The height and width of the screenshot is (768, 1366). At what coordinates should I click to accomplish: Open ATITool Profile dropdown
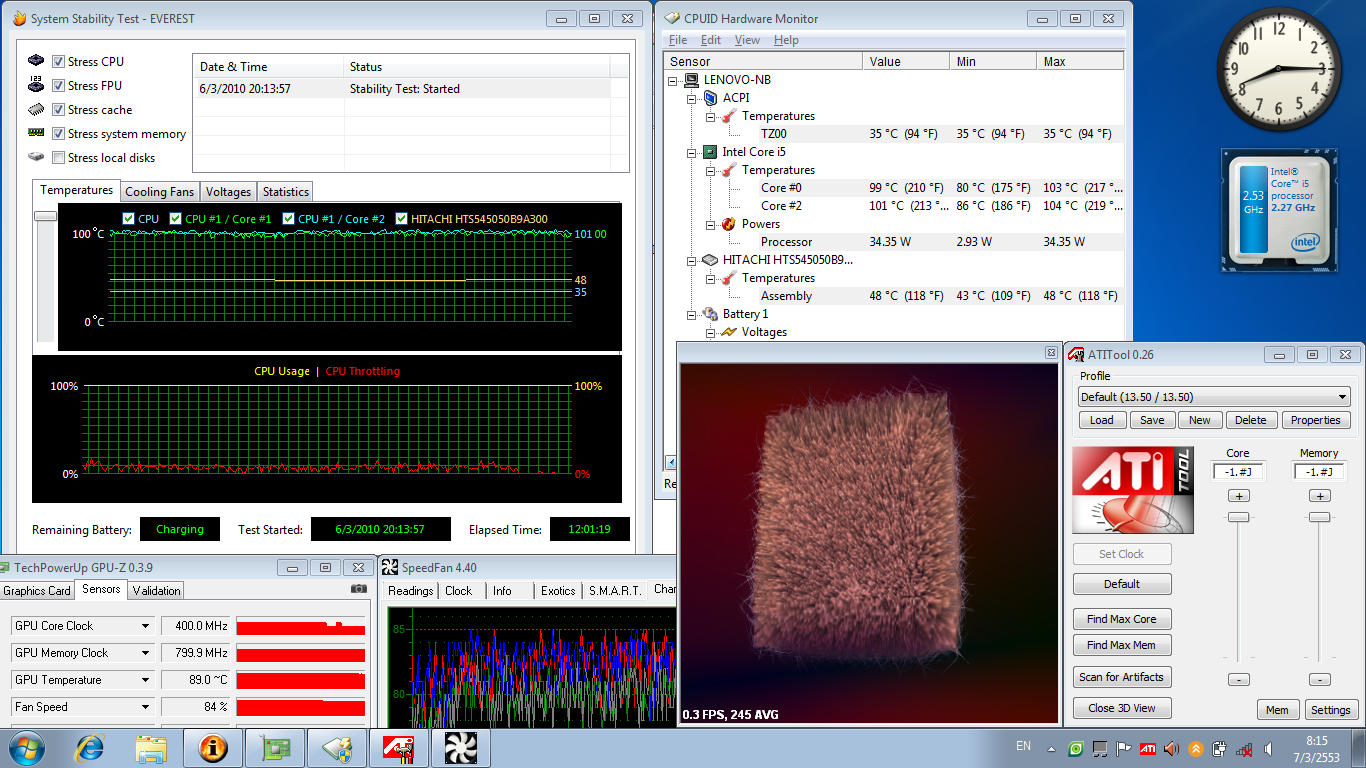(1215, 397)
